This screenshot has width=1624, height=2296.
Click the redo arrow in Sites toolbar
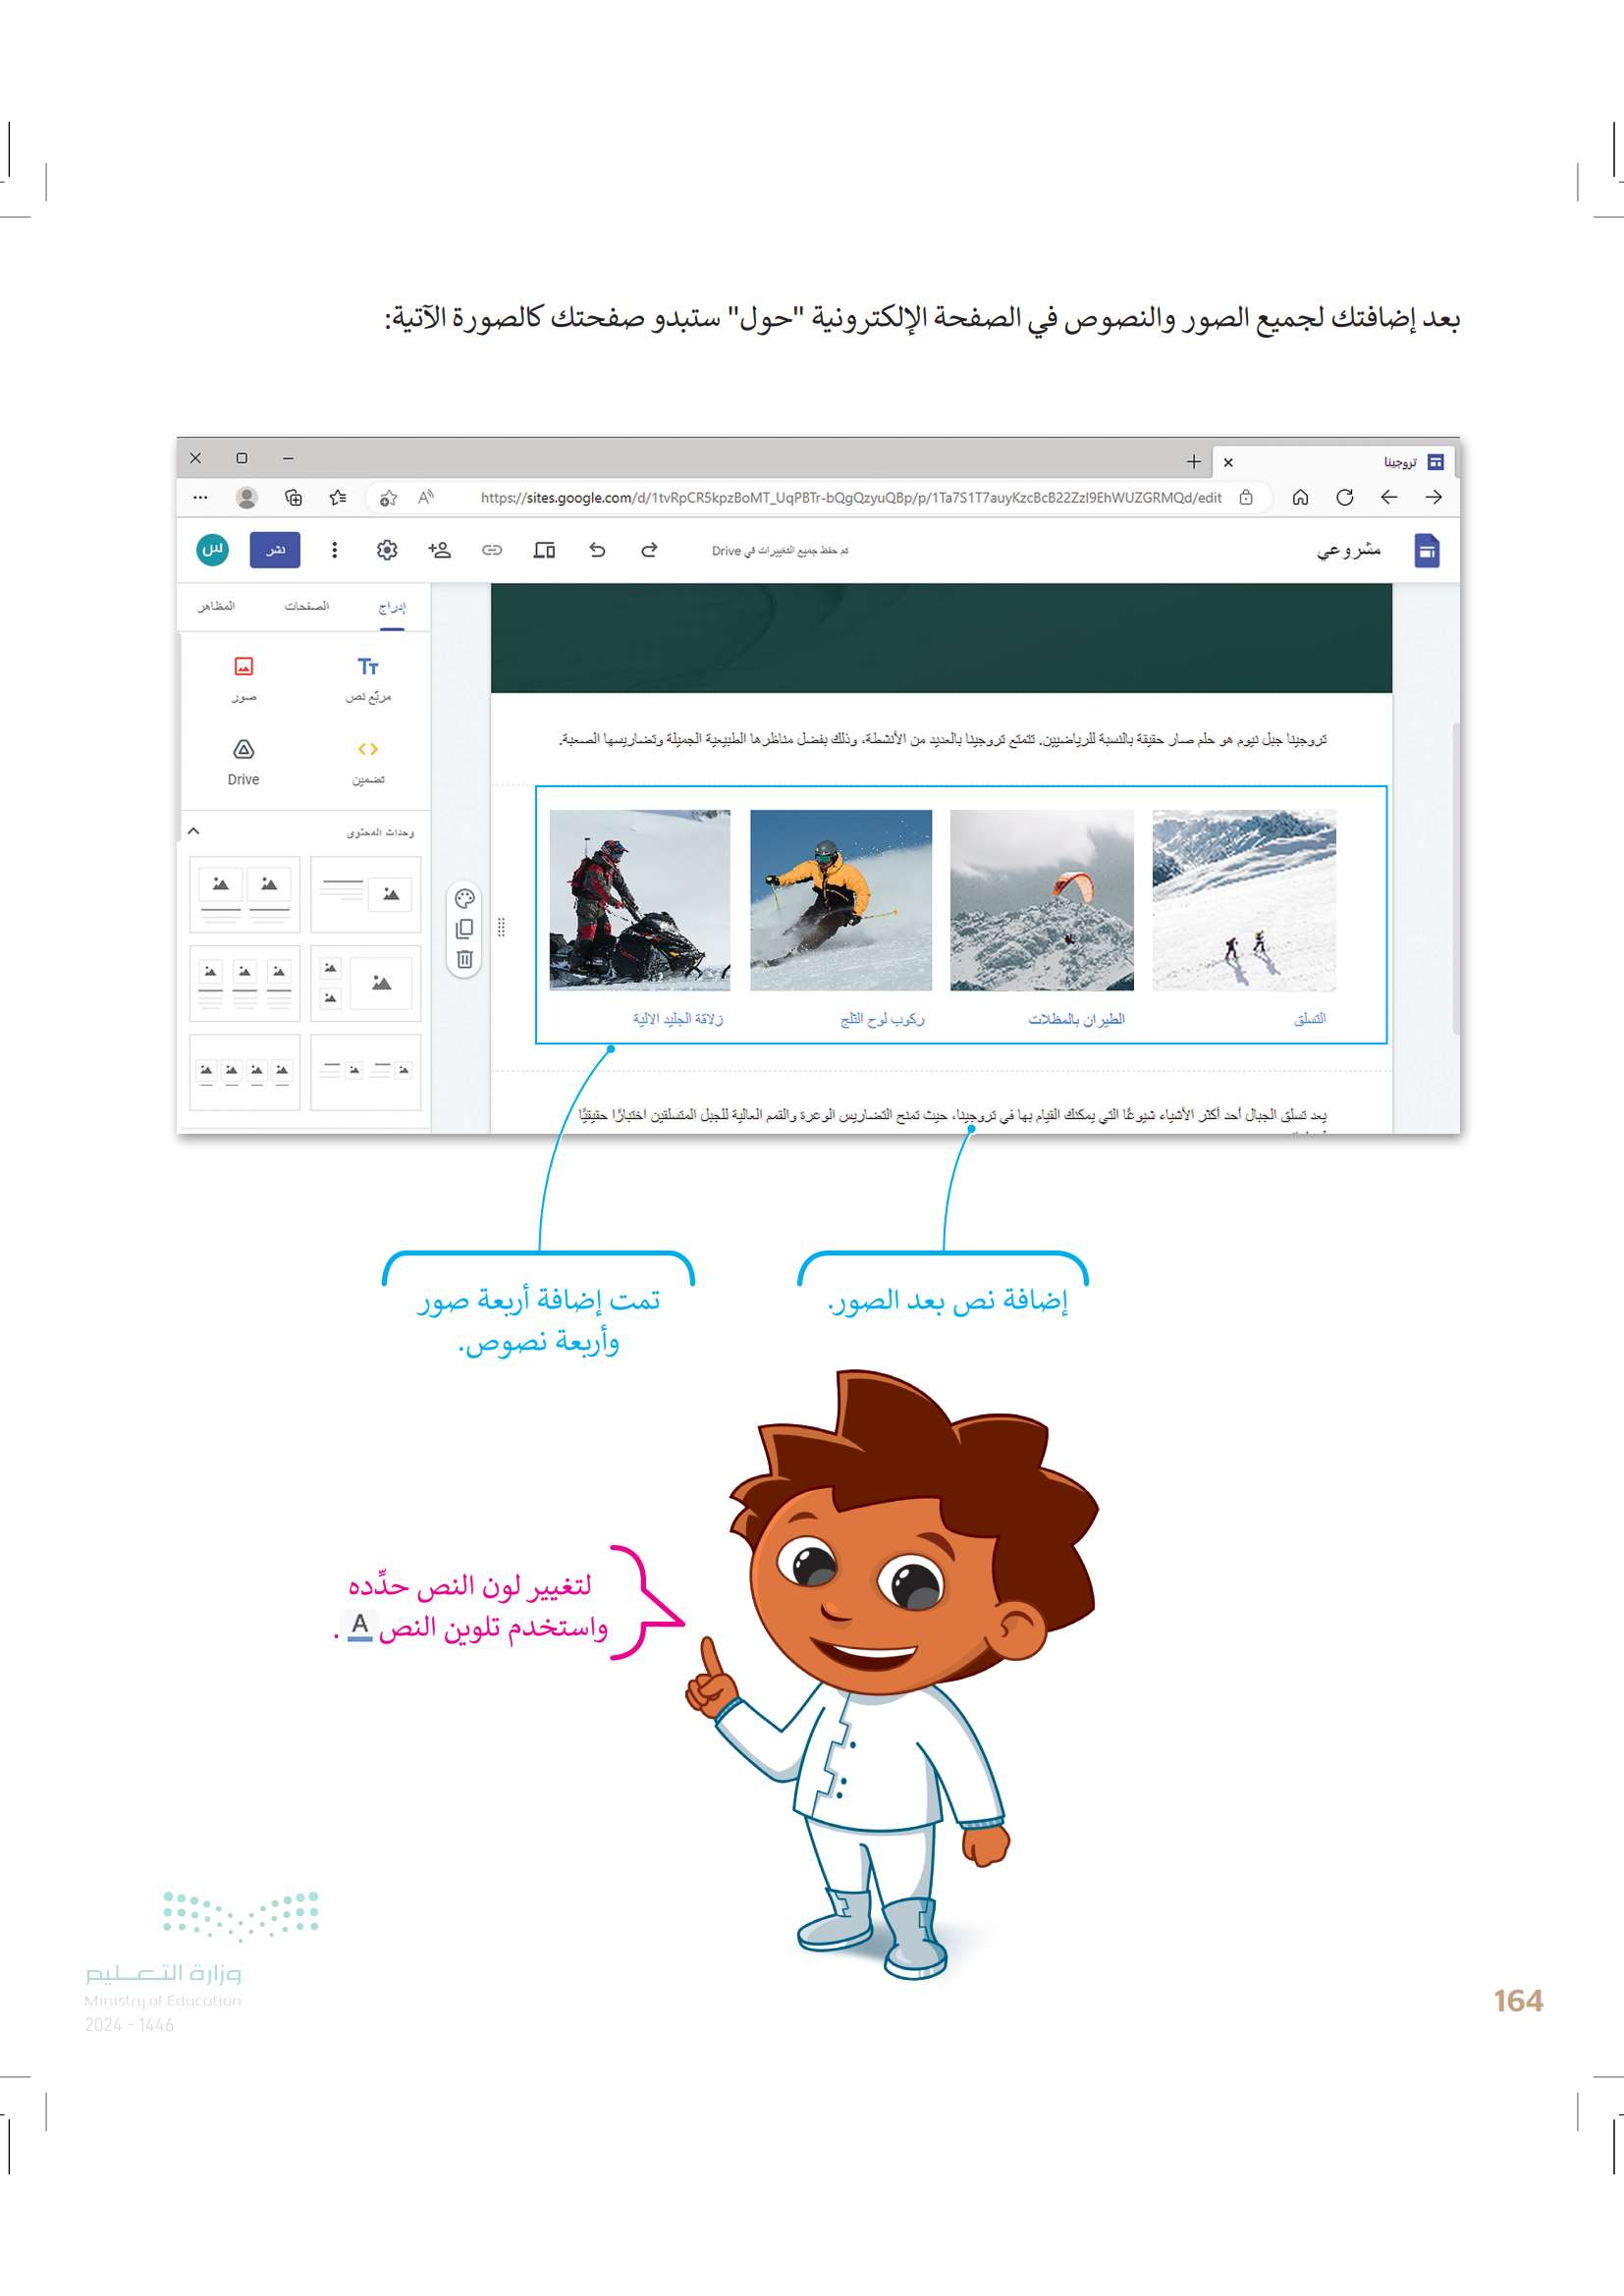[x=649, y=550]
